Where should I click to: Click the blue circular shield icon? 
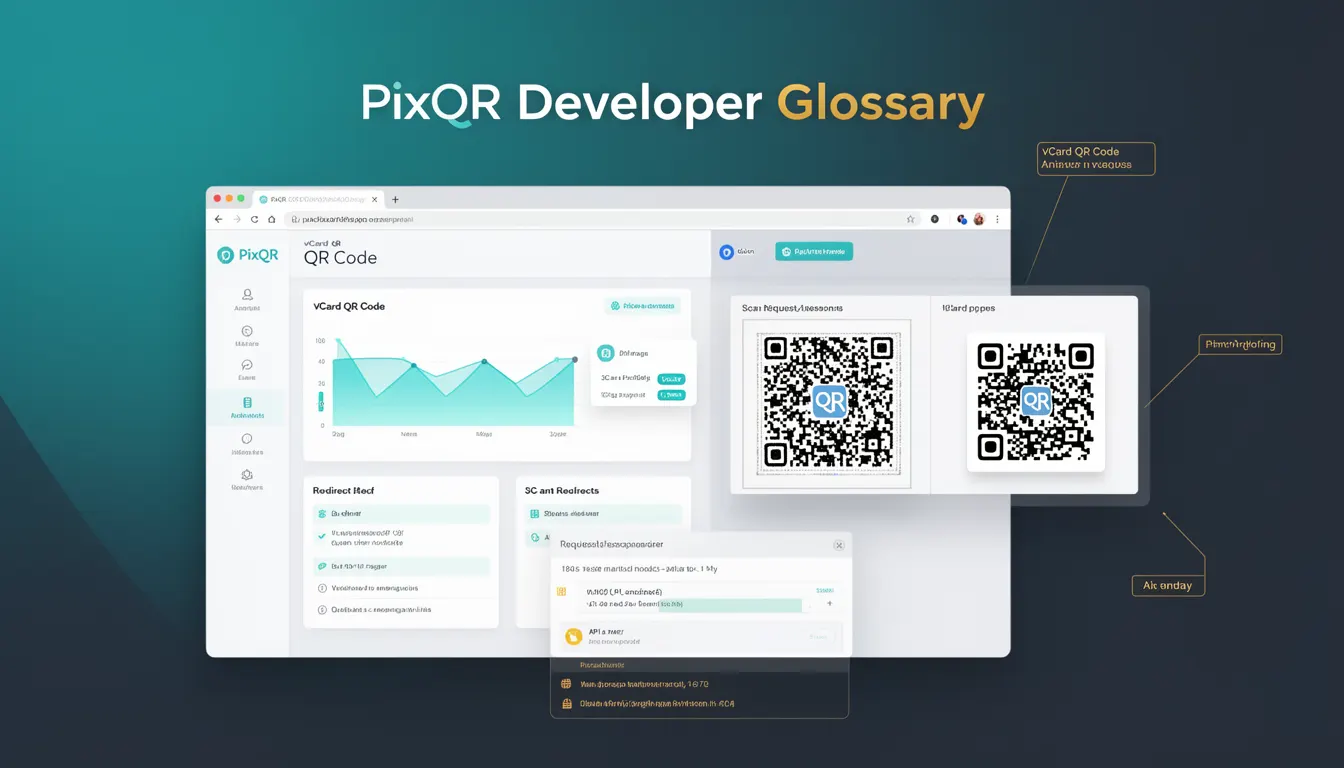point(727,252)
